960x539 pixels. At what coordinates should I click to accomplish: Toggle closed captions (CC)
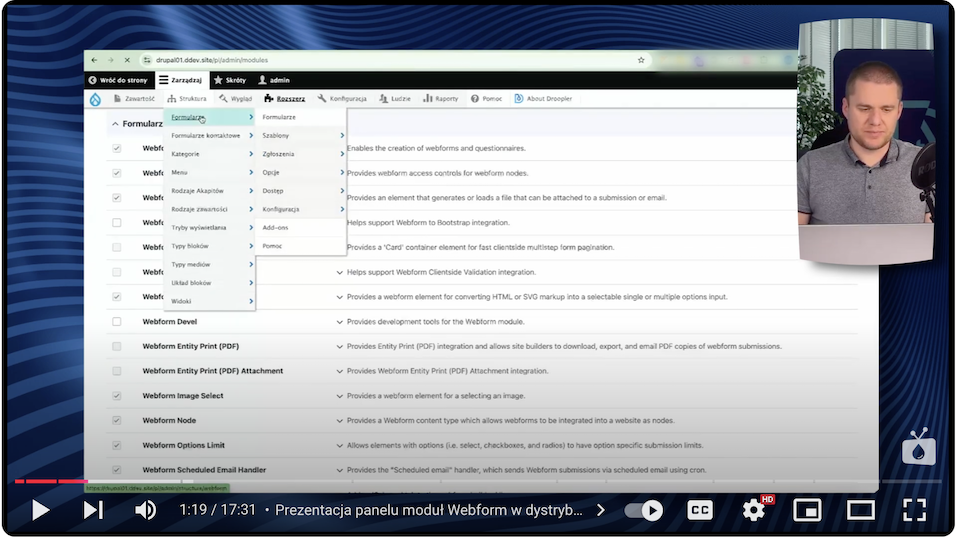click(x=700, y=510)
